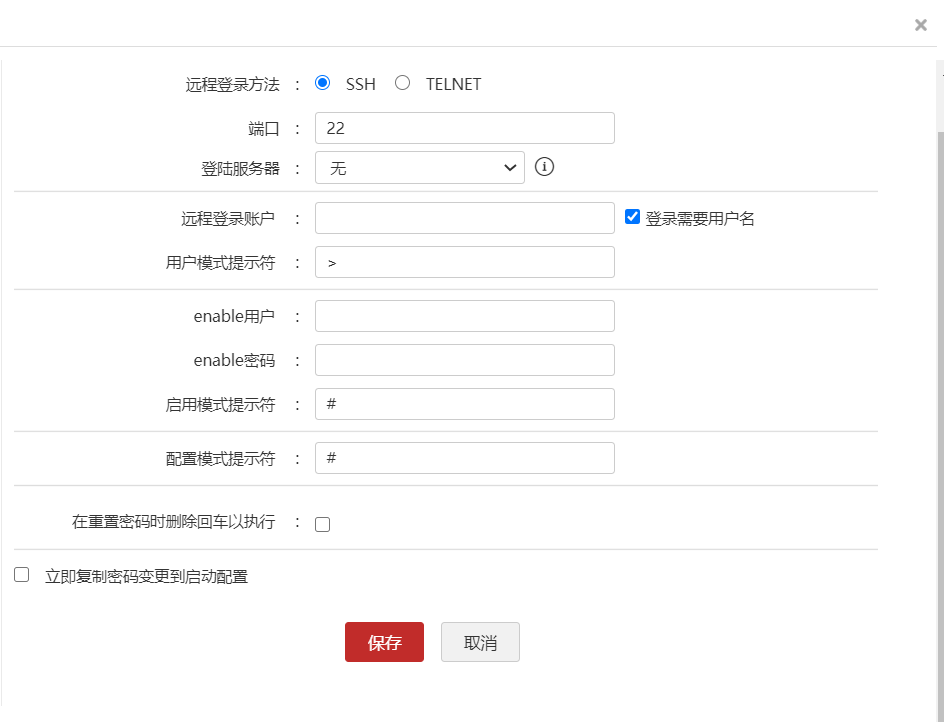Click into the 端口 field
Image resolution: width=944 pixels, height=722 pixels.
pyautogui.click(x=464, y=128)
